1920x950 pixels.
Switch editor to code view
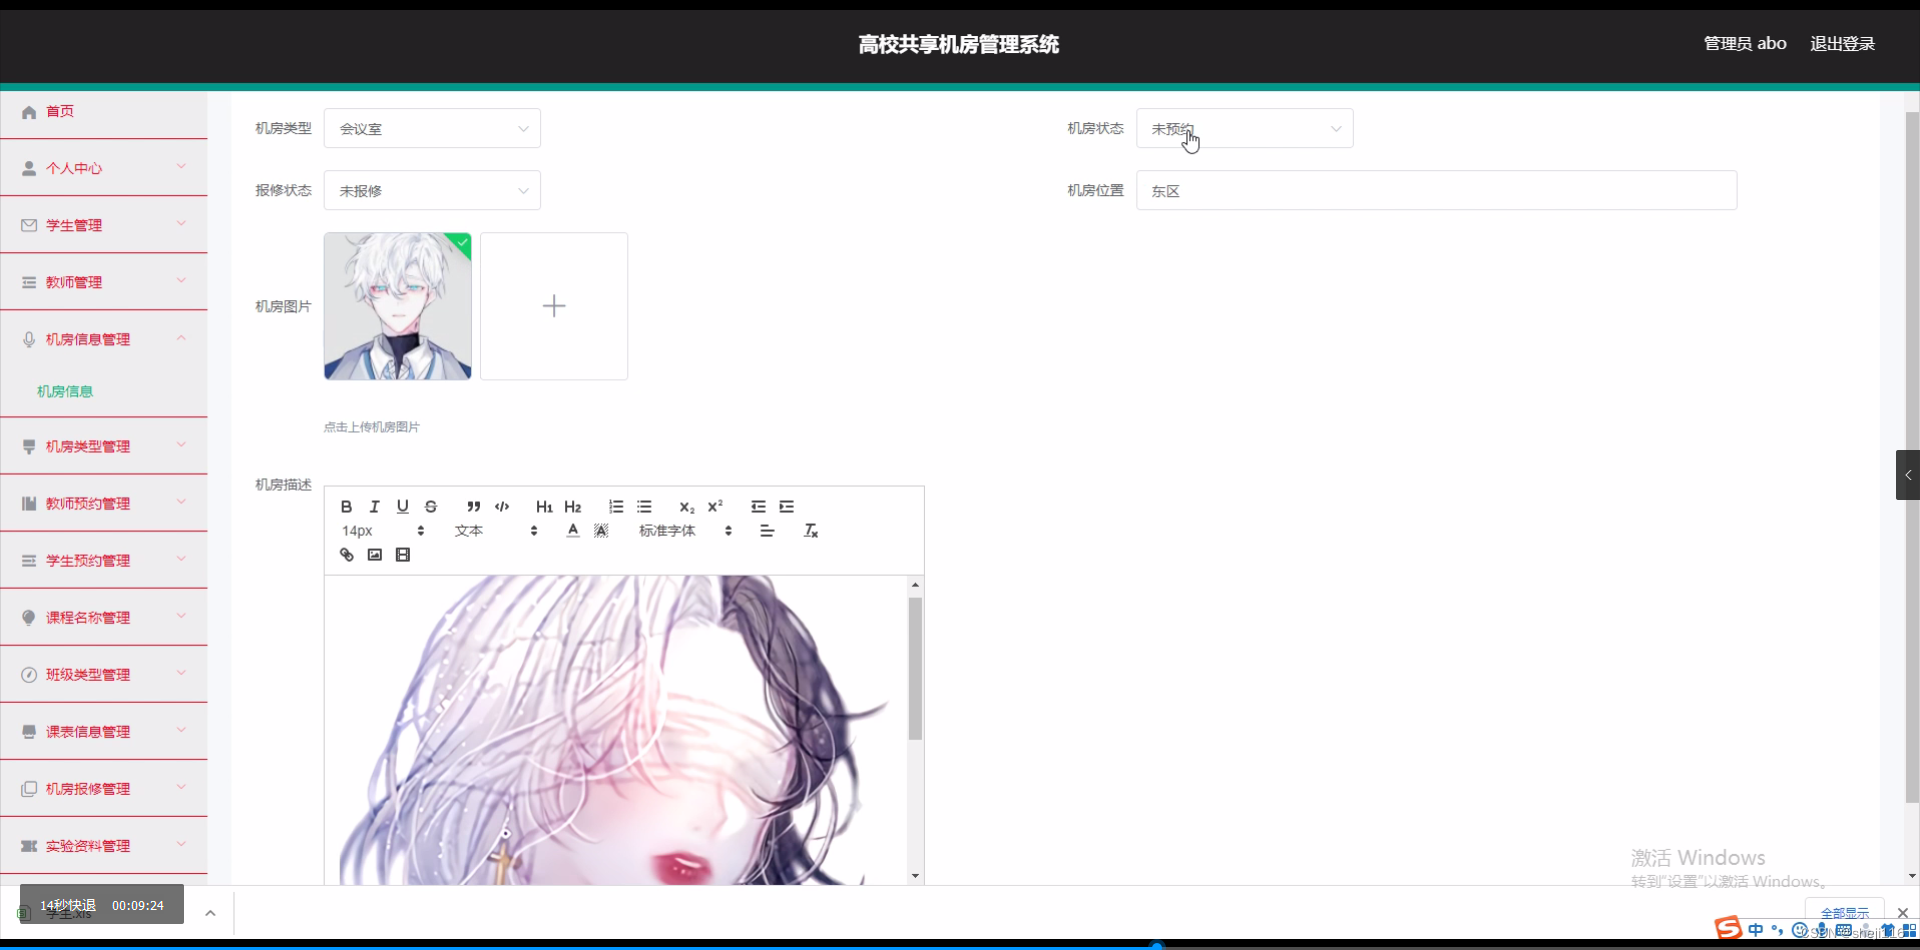coord(502,506)
